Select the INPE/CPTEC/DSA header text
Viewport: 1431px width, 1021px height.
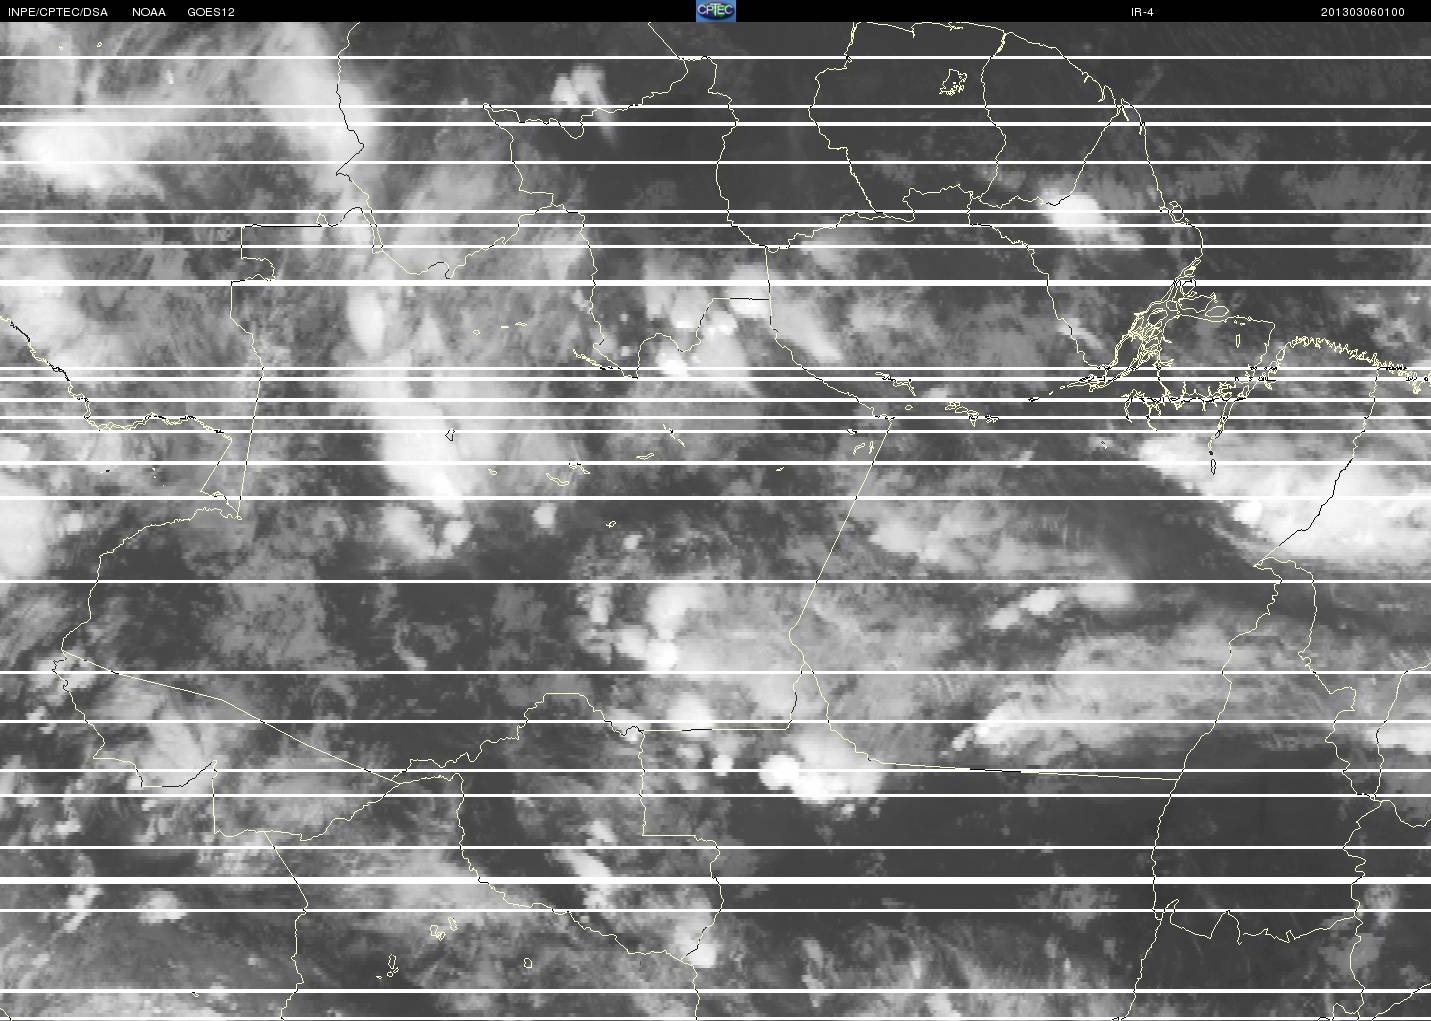pyautogui.click(x=58, y=12)
